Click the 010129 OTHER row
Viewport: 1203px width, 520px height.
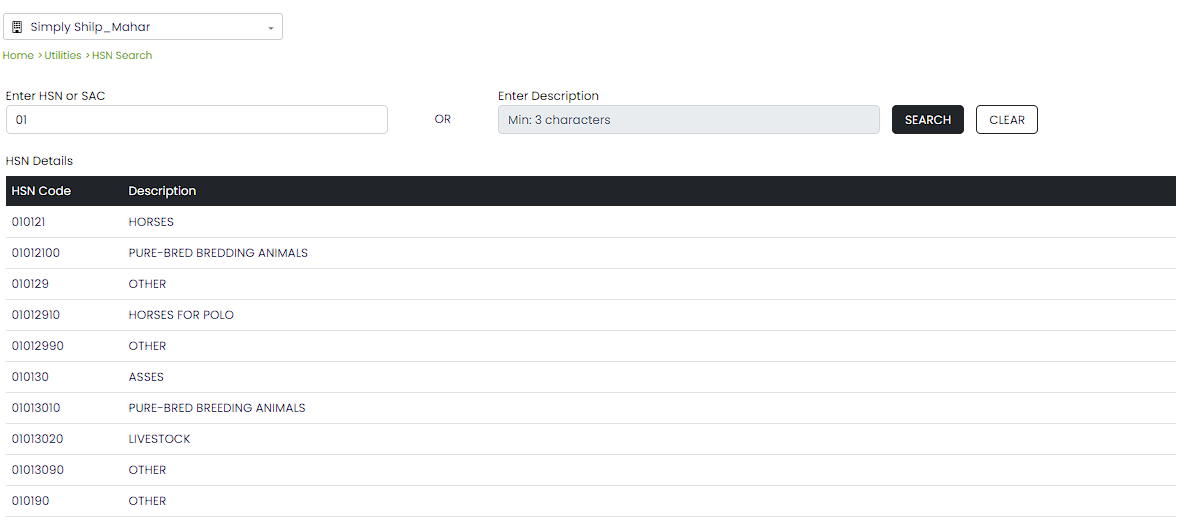pos(147,284)
